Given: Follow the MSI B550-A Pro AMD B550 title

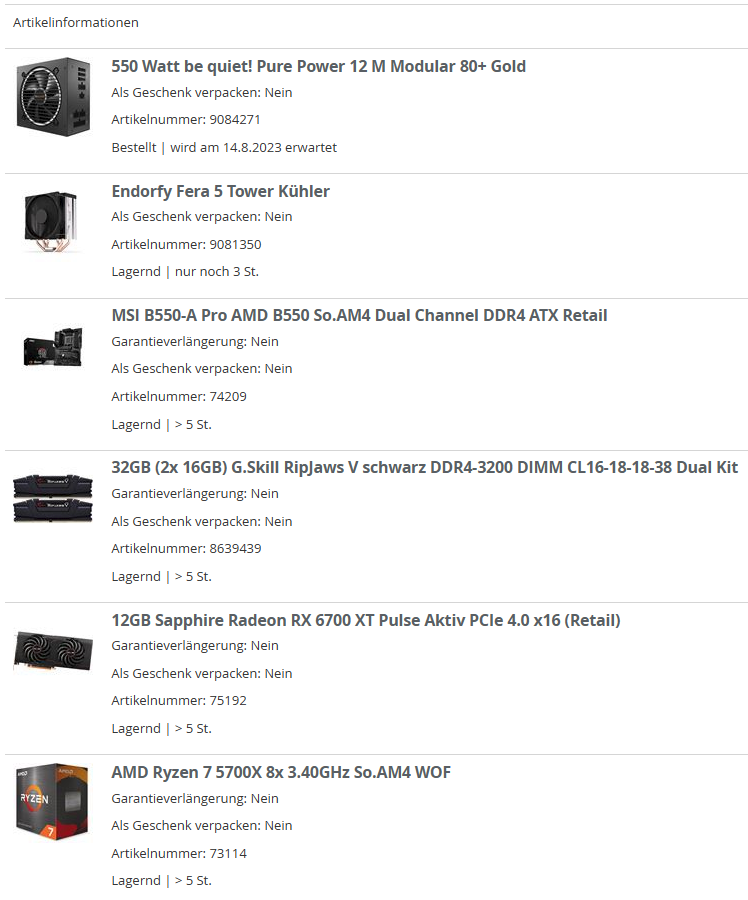Looking at the screenshot, I should pos(359,316).
